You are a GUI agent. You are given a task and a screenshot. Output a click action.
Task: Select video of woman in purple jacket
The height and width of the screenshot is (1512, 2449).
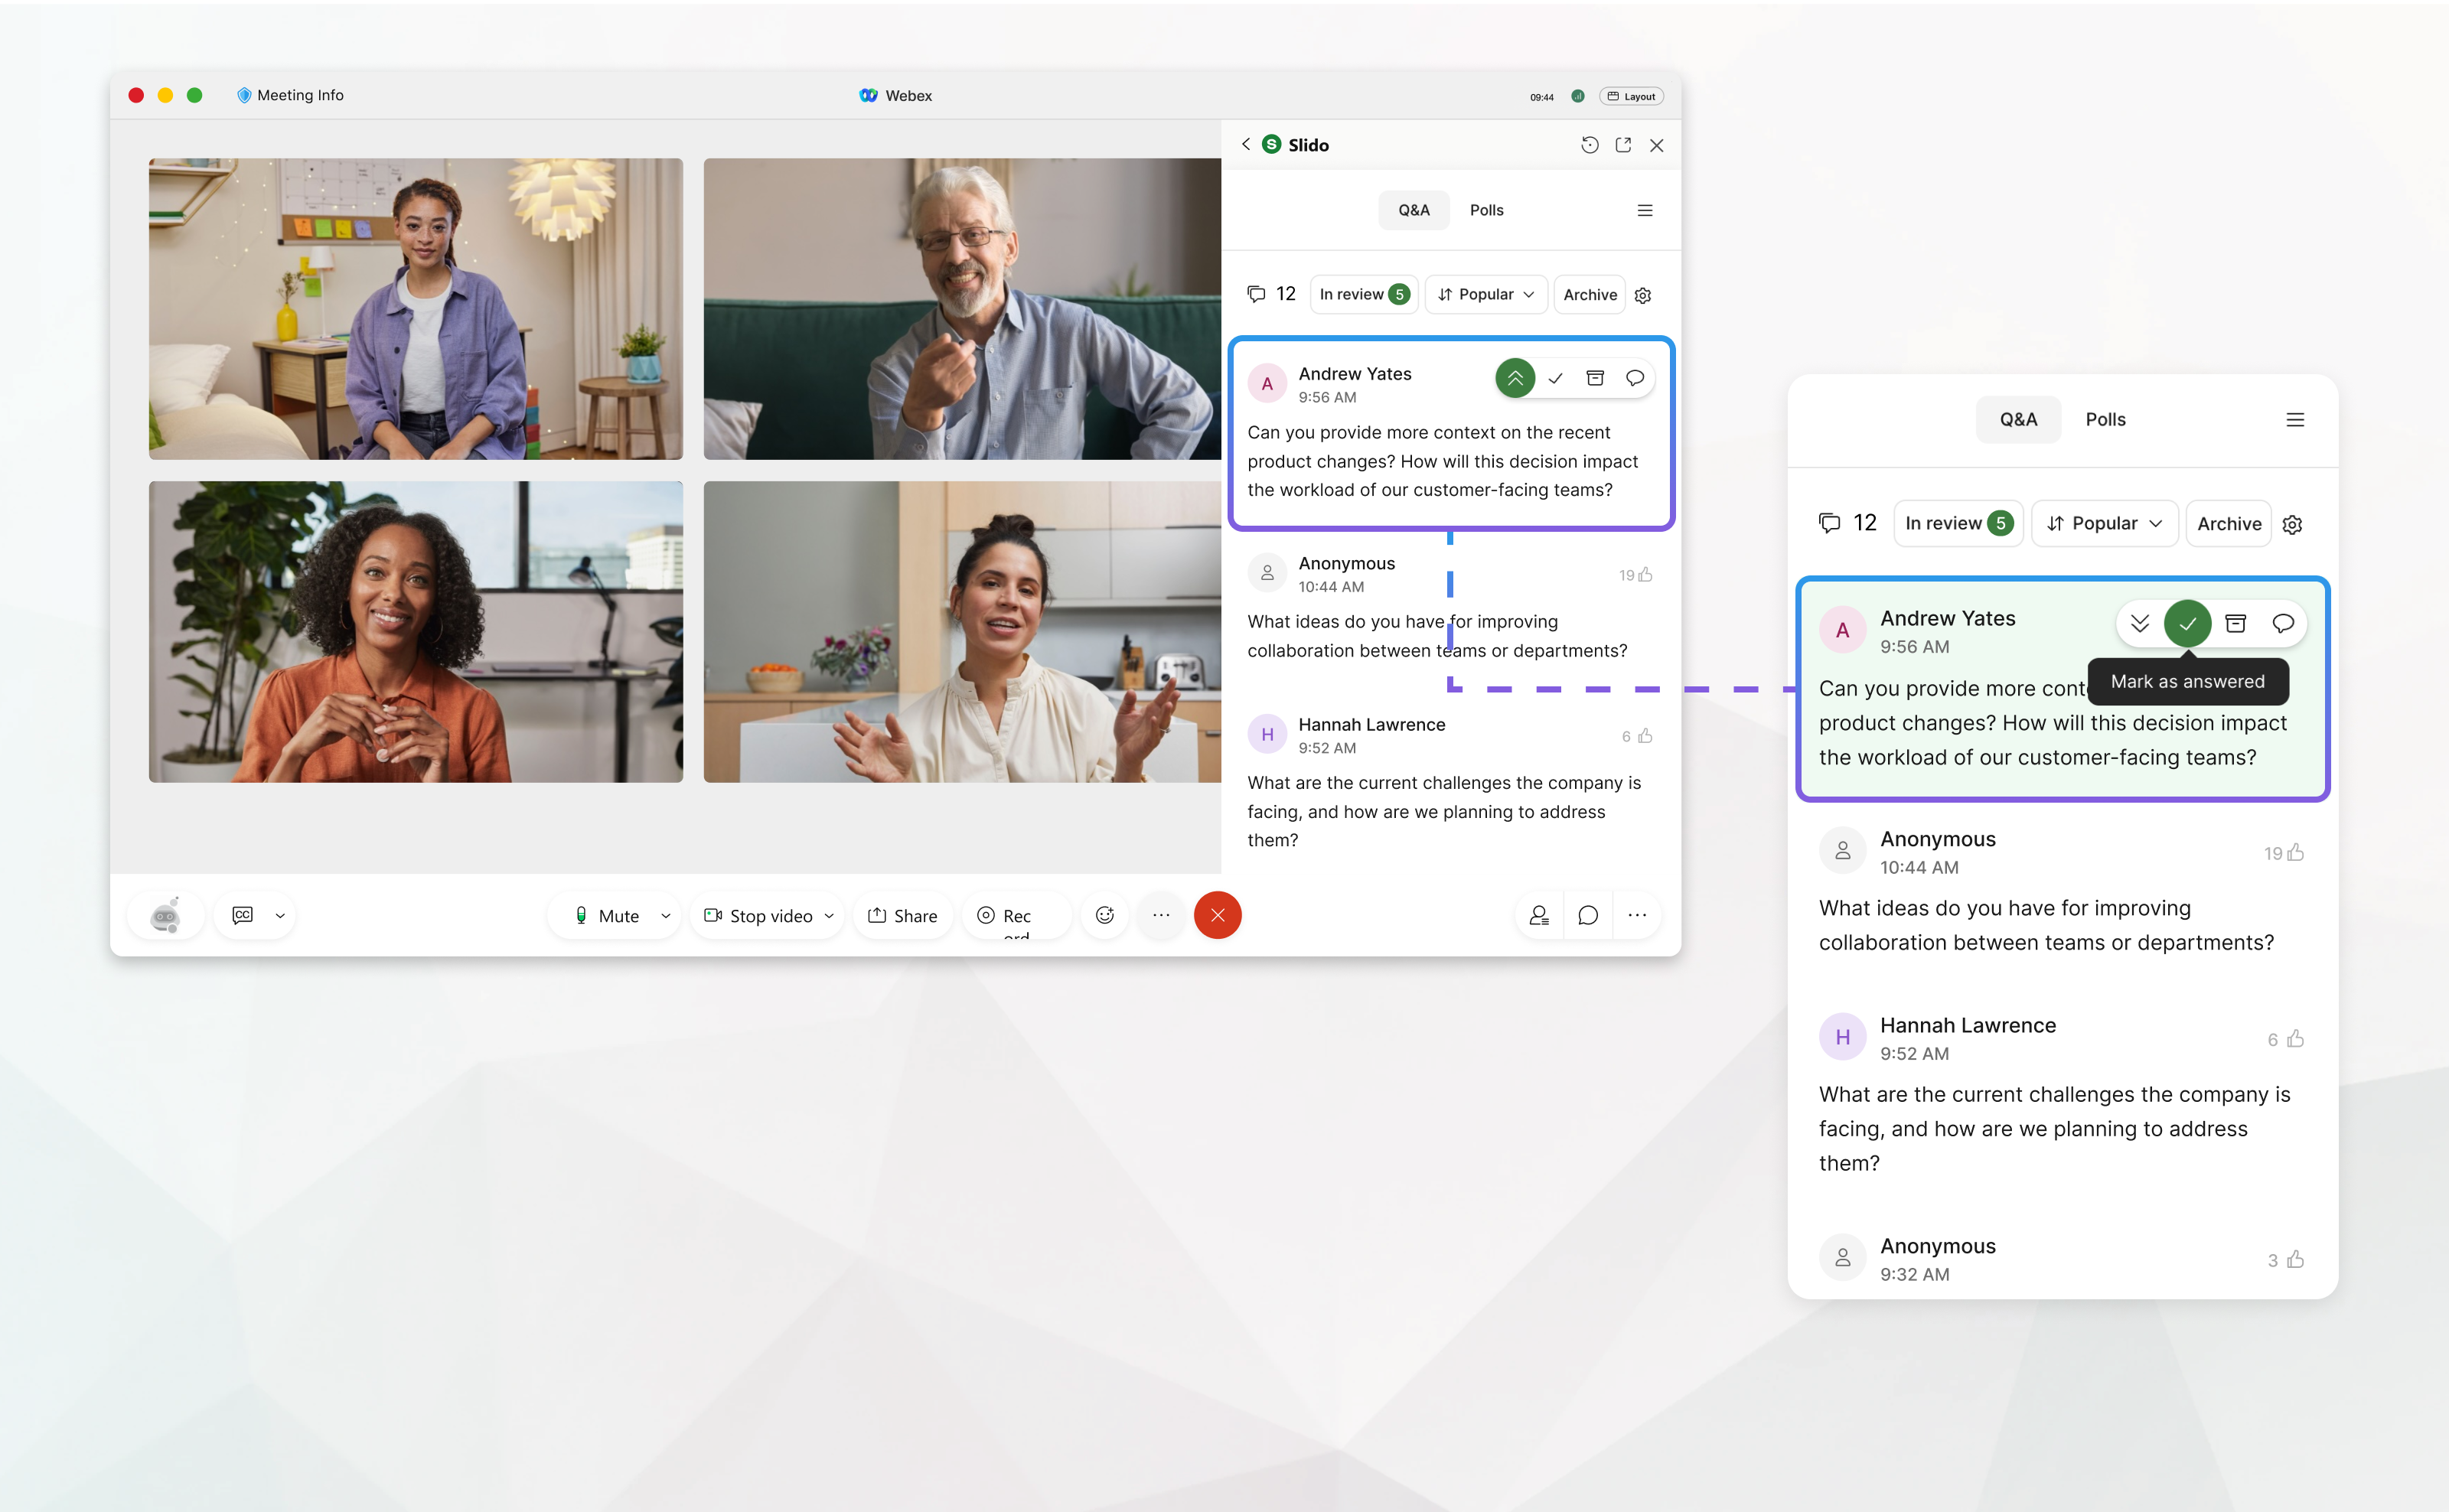(x=416, y=309)
